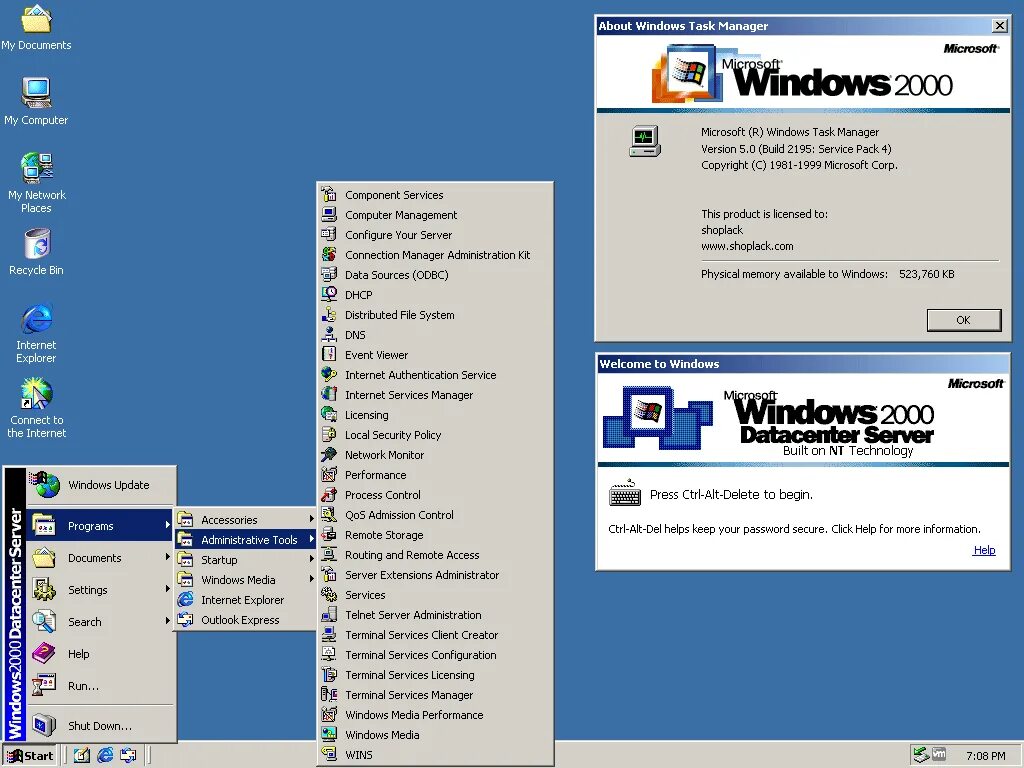Click OK in About Windows Task Manager
Image resolution: width=1024 pixels, height=768 pixels.
pyautogui.click(x=963, y=320)
